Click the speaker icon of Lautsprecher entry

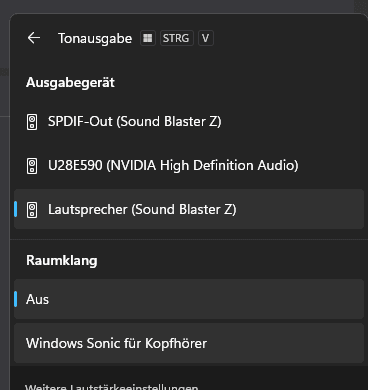[x=32, y=210]
